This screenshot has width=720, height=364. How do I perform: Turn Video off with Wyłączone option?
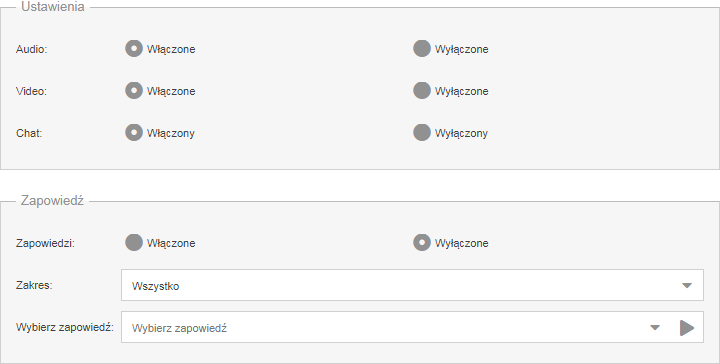[422, 90]
